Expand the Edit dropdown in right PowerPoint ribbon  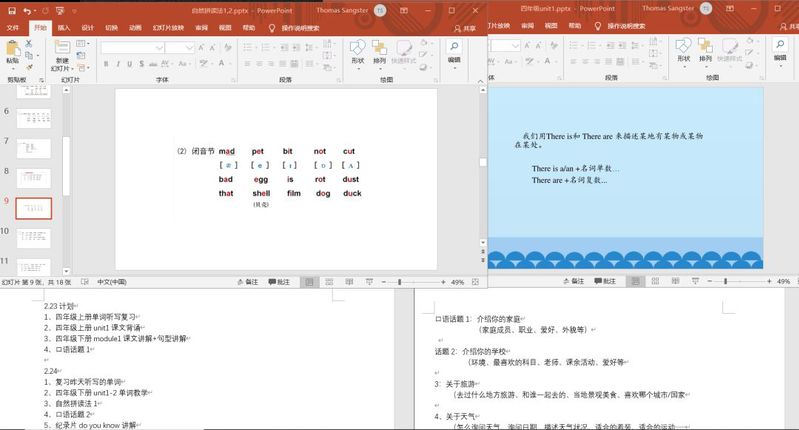point(778,66)
